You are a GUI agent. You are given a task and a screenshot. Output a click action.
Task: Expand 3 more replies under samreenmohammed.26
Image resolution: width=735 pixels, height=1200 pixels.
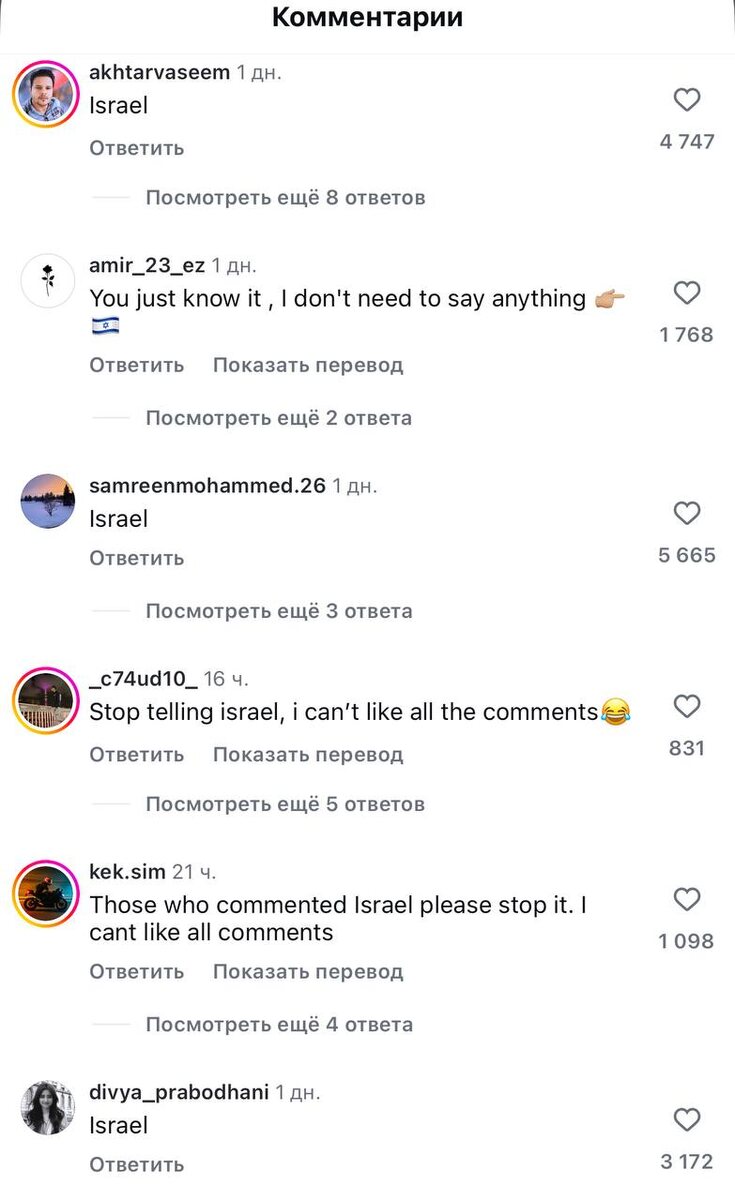[x=278, y=611]
